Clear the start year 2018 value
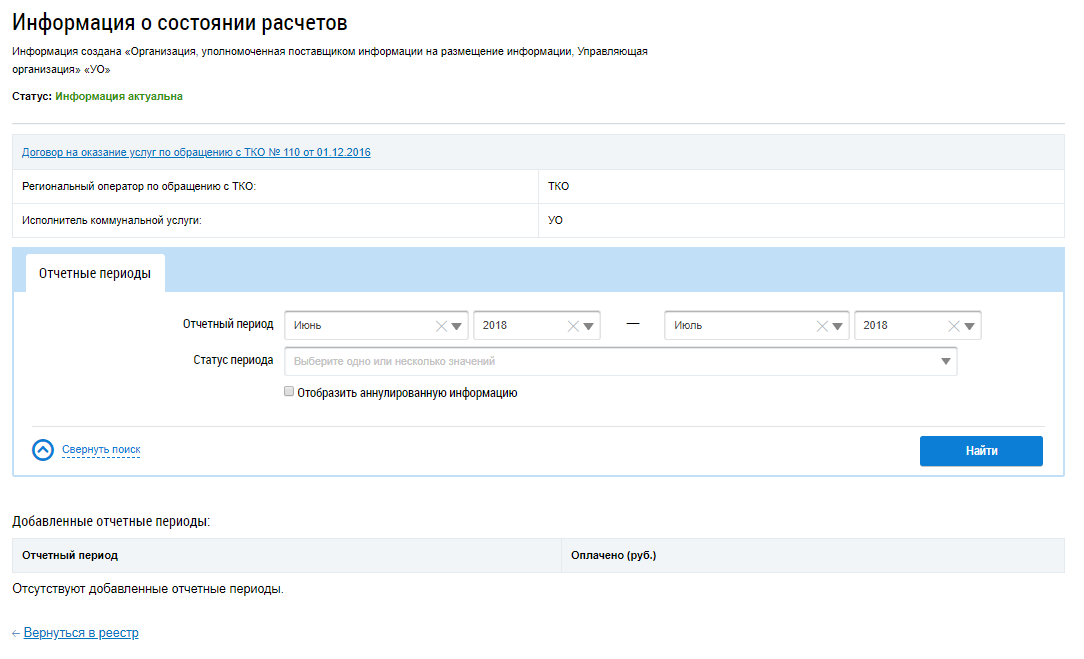Viewport: 1084px width, 659px height. pos(573,326)
